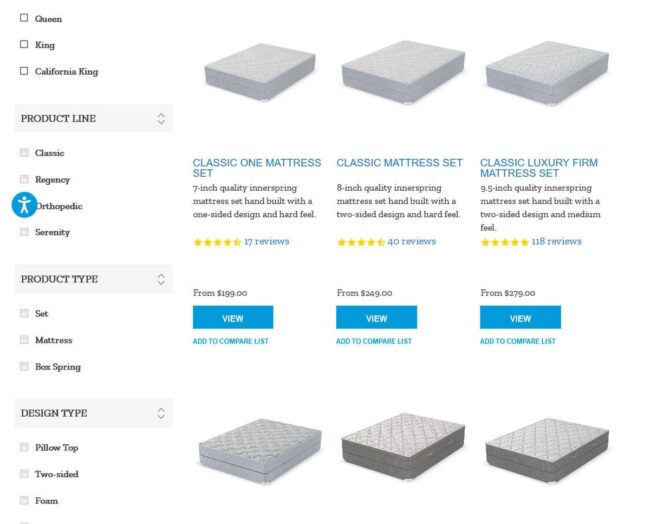Click star rating of Classic Mattress Set
This screenshot has height=524, width=650.
coord(361,242)
